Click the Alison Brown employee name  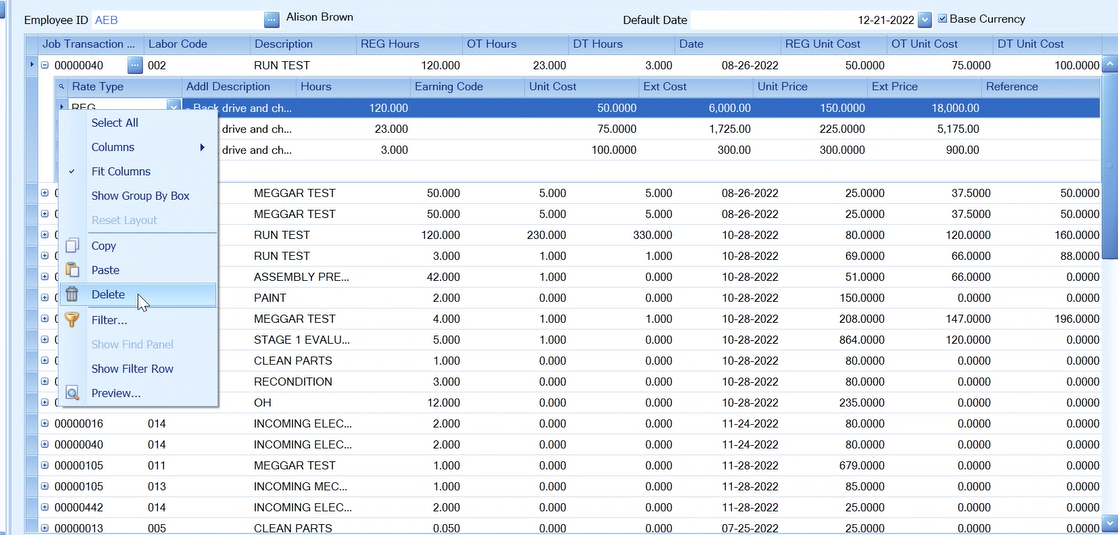pyautogui.click(x=319, y=17)
